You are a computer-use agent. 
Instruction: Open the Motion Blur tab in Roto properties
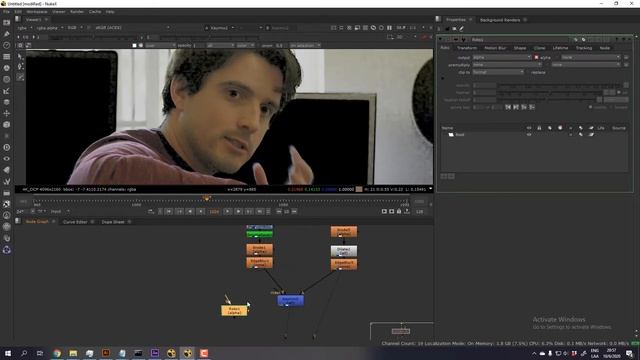[x=495, y=48]
